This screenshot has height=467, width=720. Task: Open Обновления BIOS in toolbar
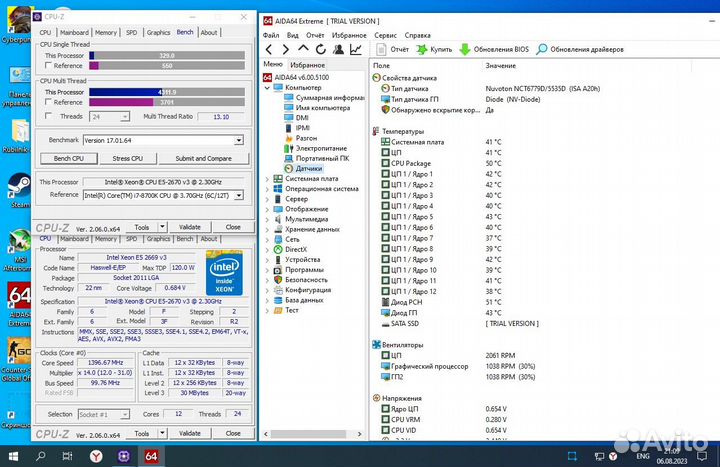coord(494,49)
